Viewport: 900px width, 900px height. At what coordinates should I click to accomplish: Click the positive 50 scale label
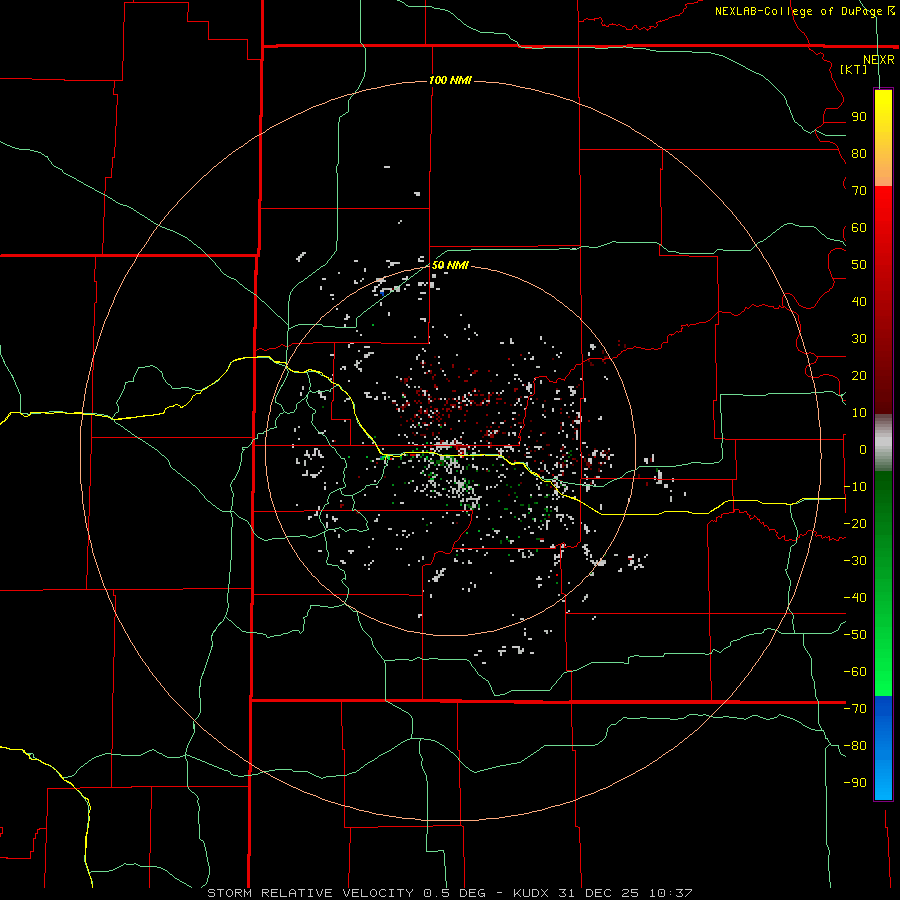859,265
